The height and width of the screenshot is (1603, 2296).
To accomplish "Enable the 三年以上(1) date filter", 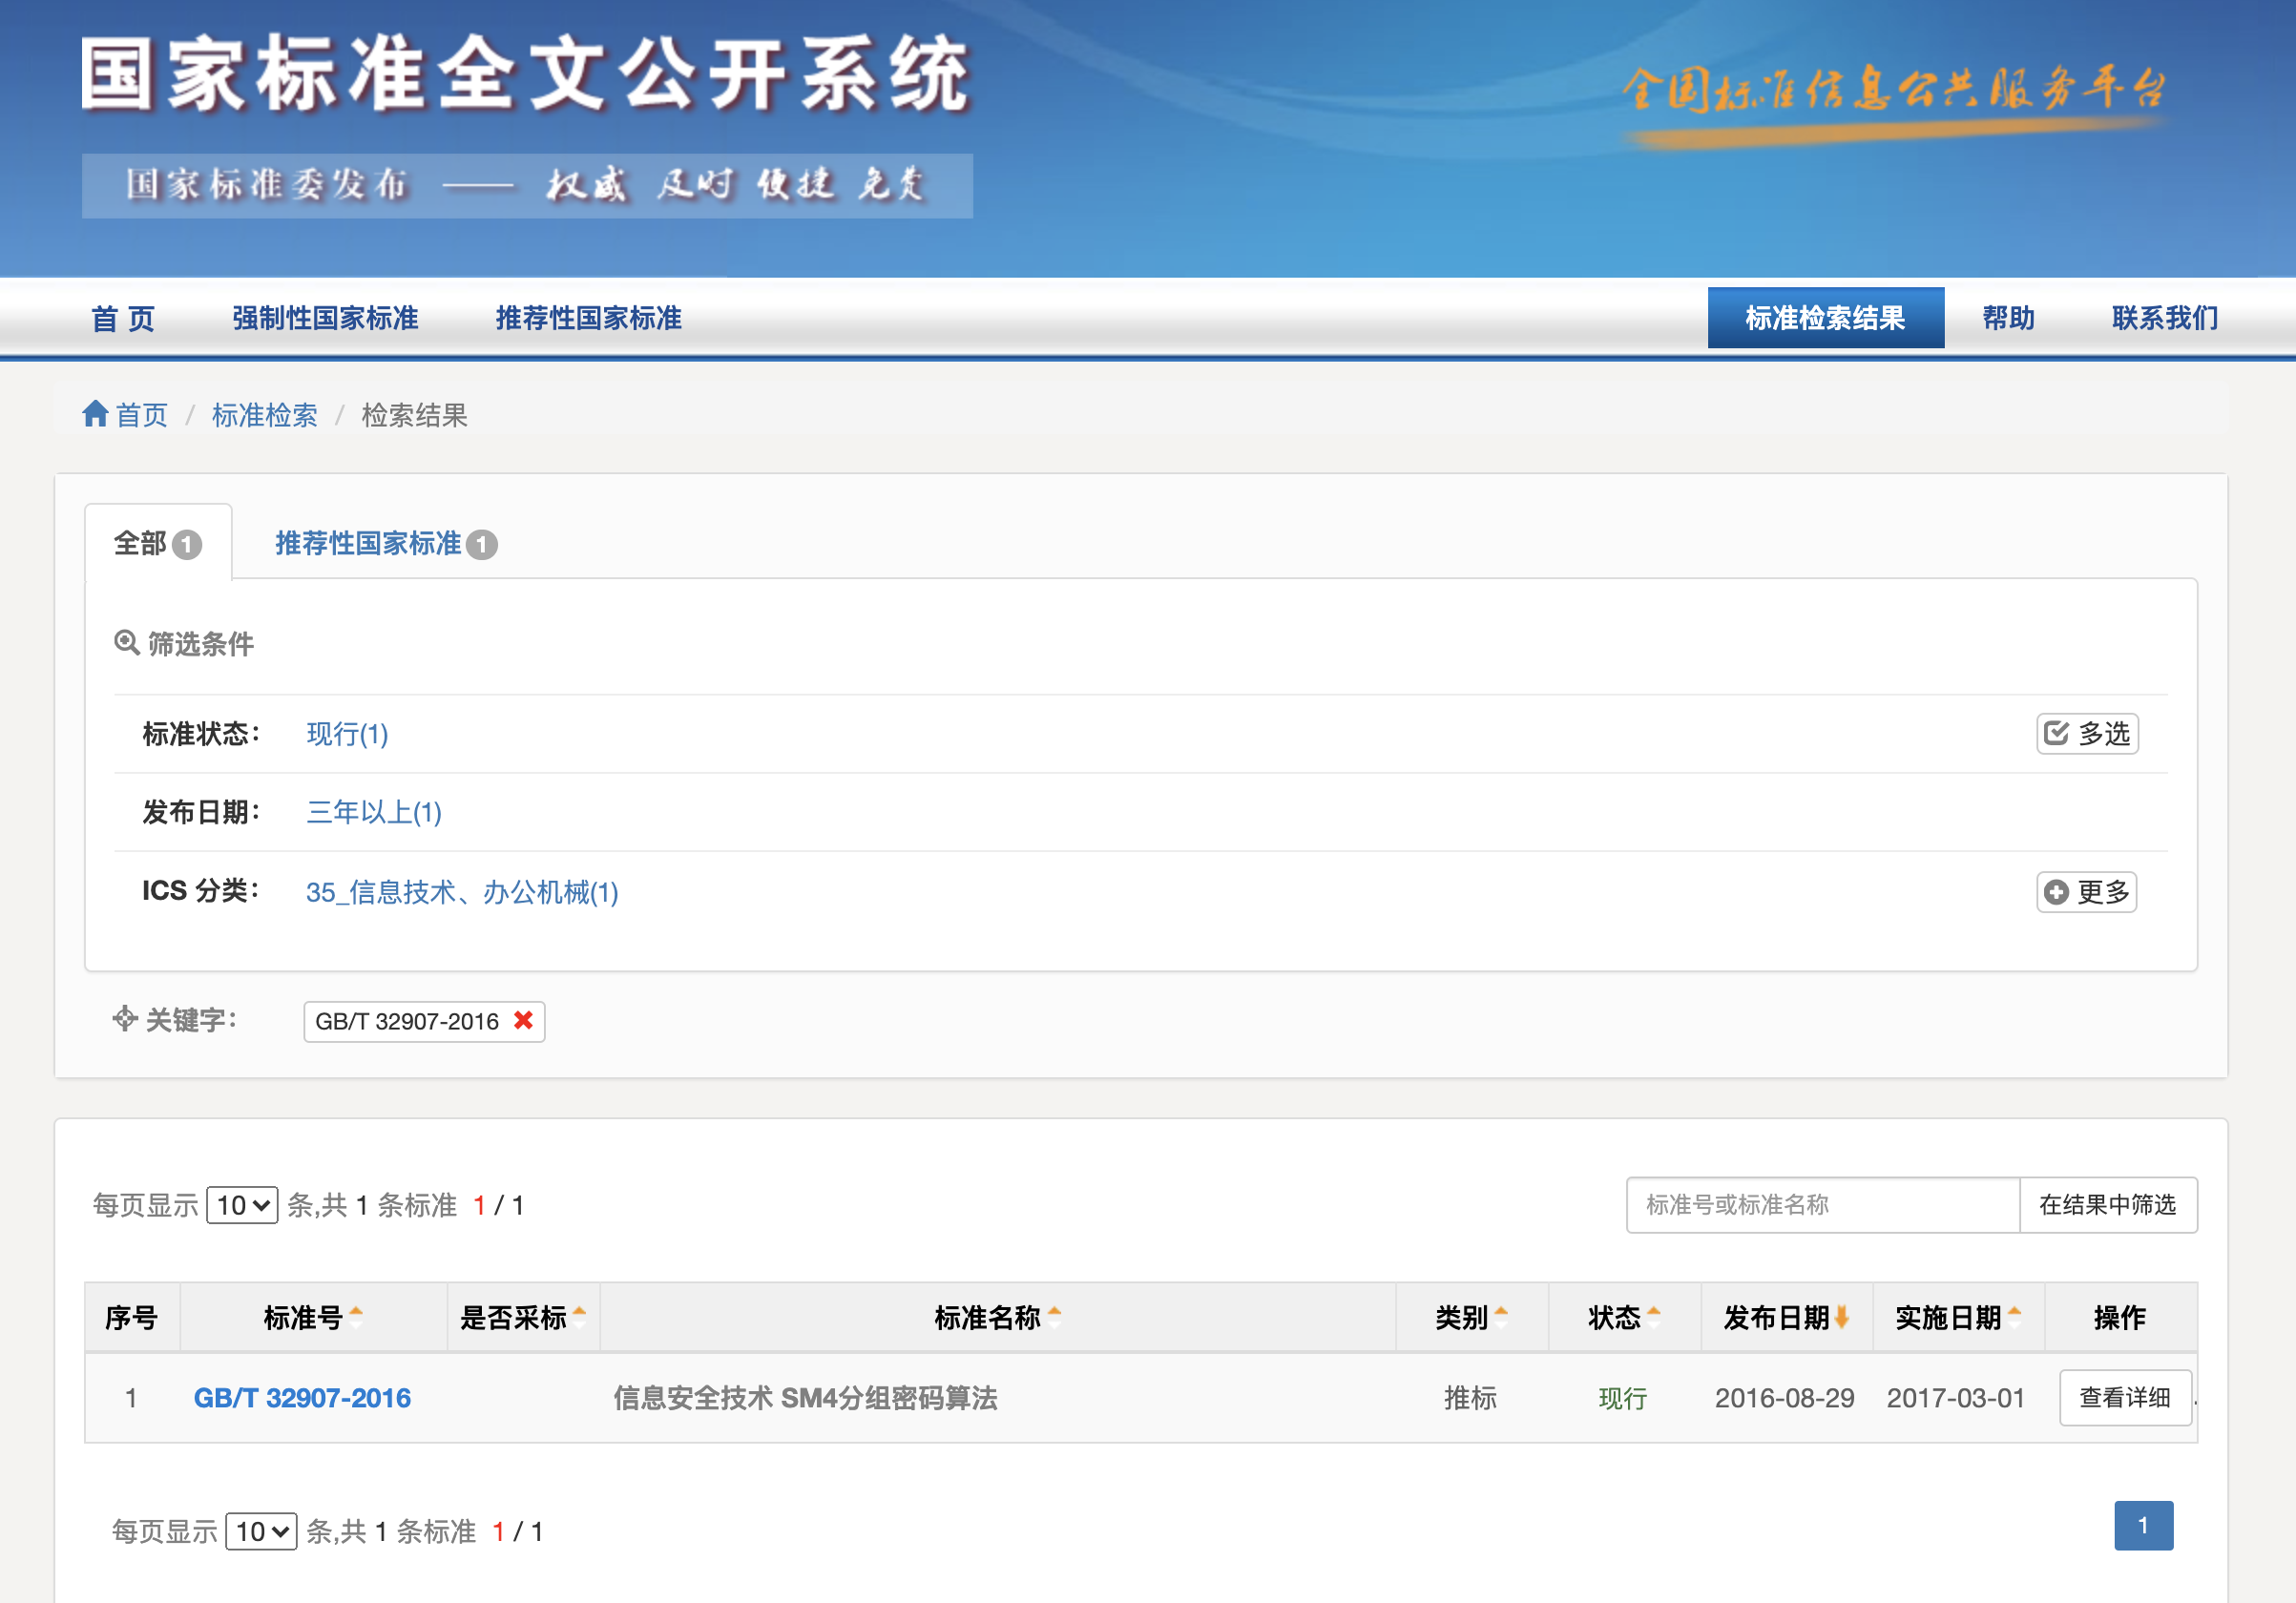I will (373, 812).
